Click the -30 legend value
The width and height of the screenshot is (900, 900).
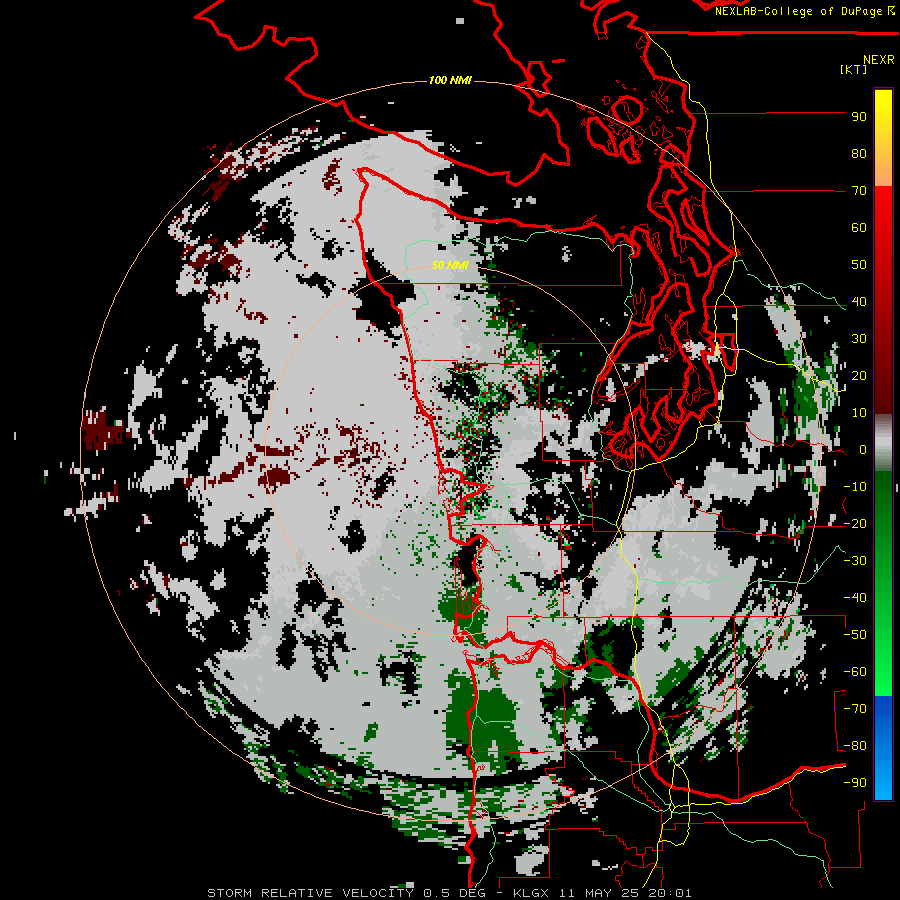(855, 561)
